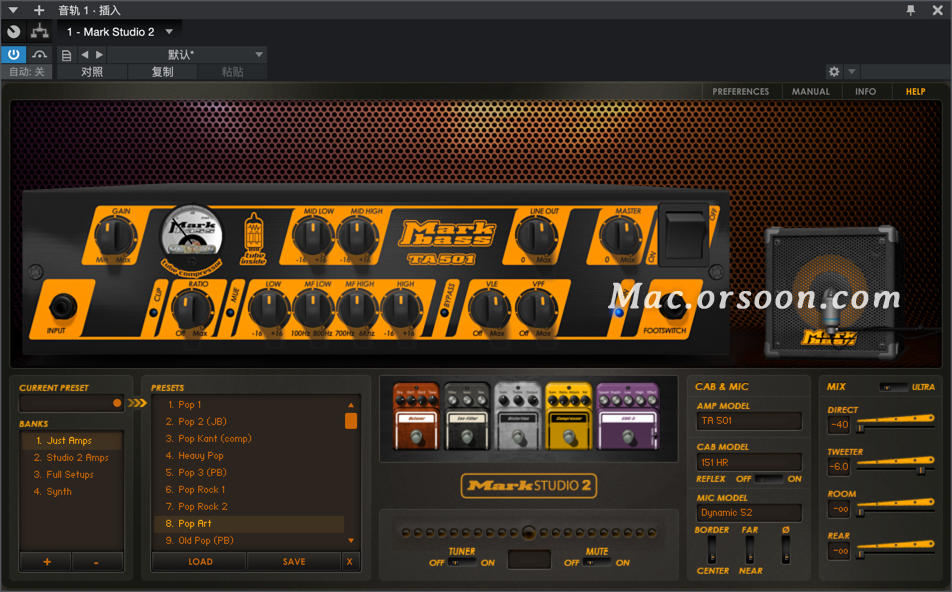The width and height of the screenshot is (952, 592).
Task: Select the Synth bank
Action: (x=72, y=491)
